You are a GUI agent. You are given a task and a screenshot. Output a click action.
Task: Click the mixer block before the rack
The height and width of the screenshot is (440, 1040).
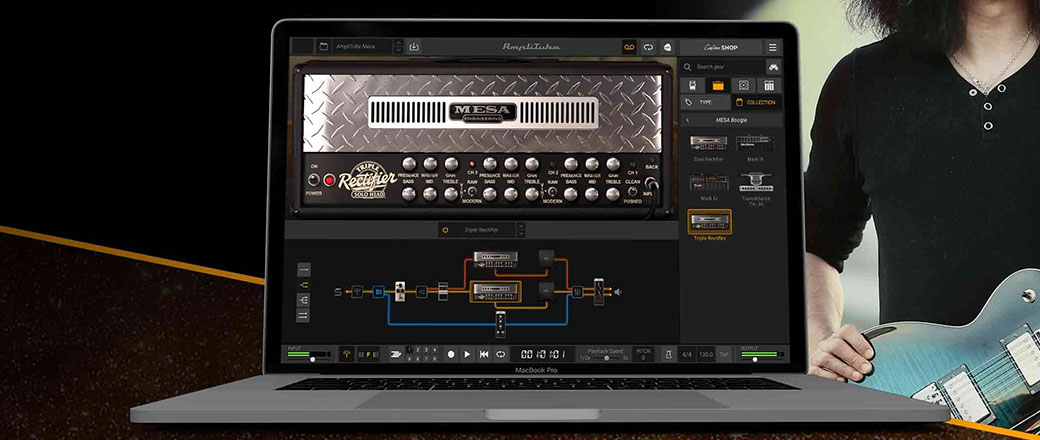[x=578, y=291]
